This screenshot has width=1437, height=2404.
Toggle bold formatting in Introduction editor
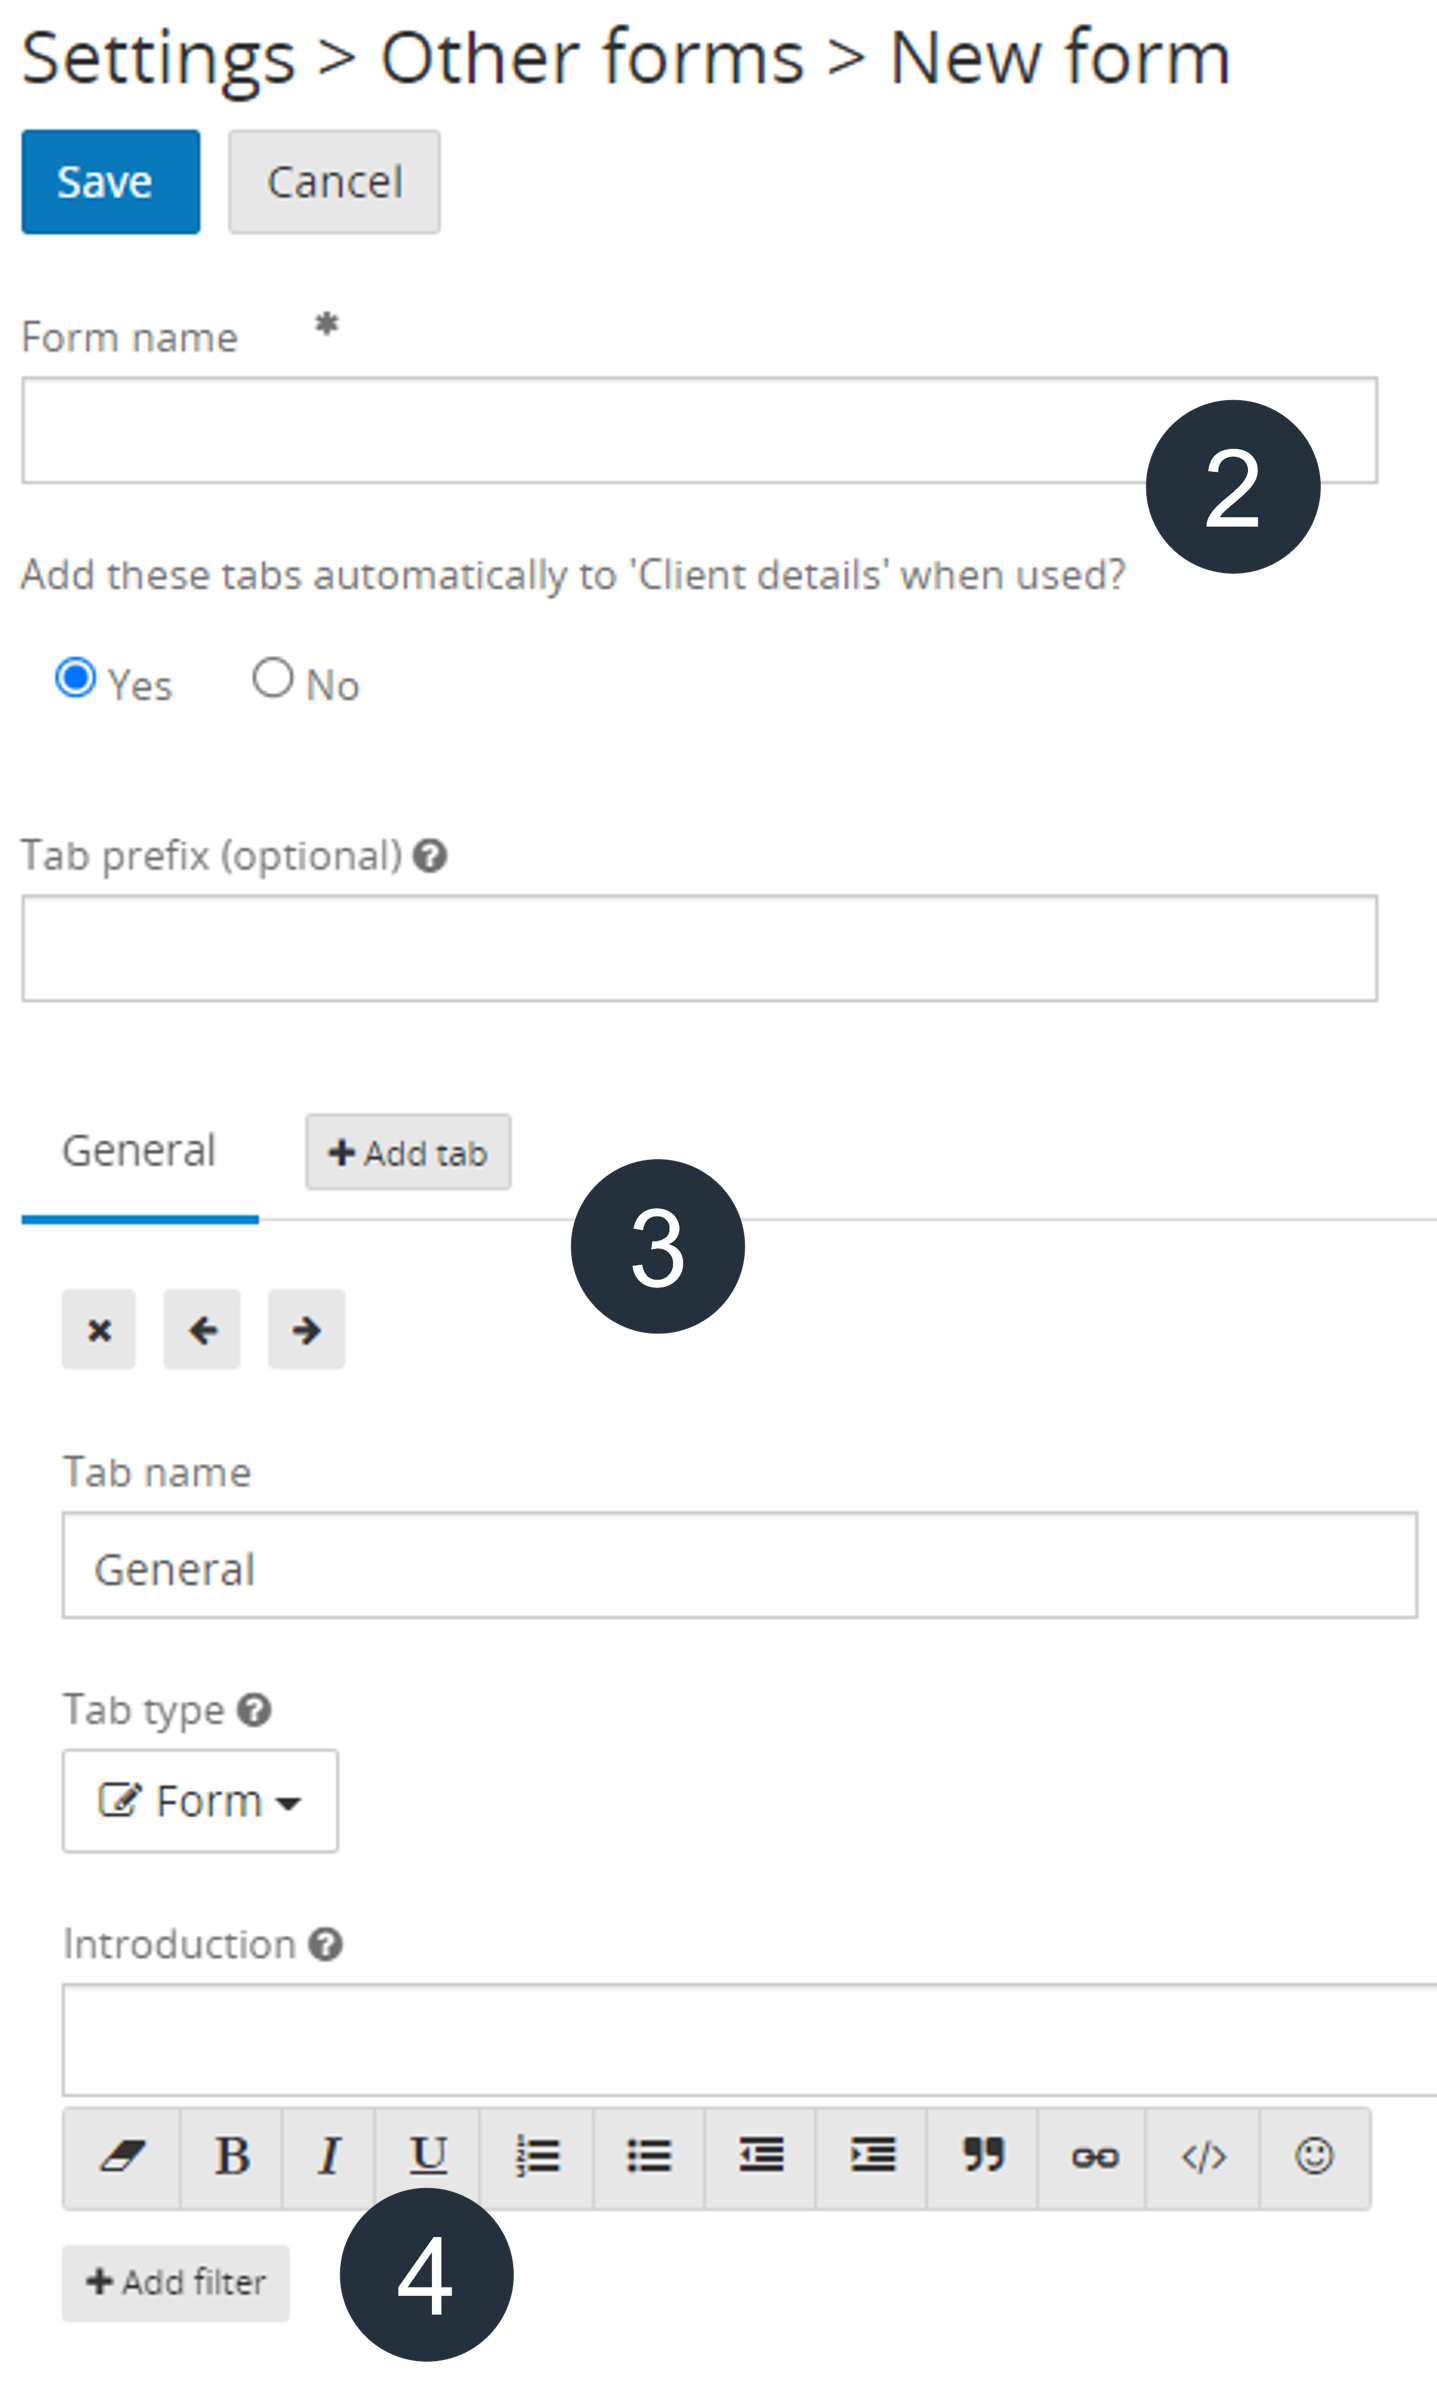tap(232, 2158)
